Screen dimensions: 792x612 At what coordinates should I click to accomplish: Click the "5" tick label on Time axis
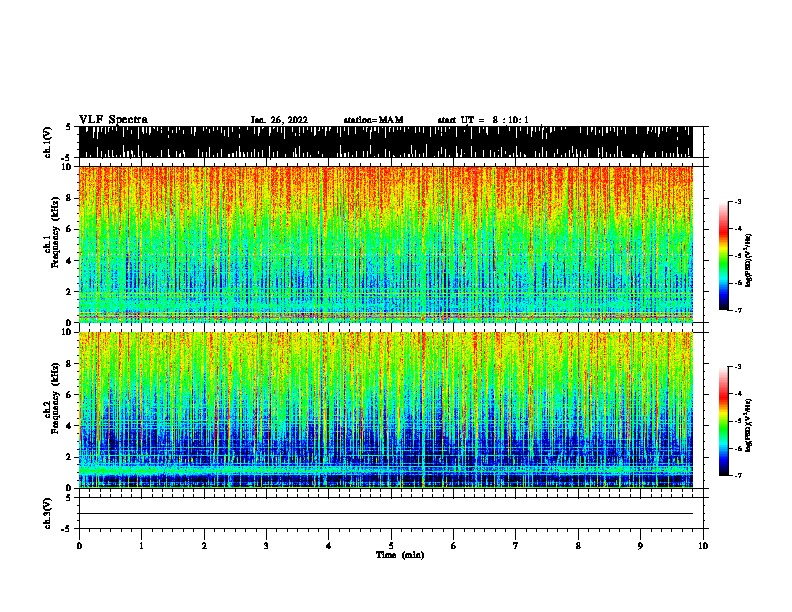[391, 545]
